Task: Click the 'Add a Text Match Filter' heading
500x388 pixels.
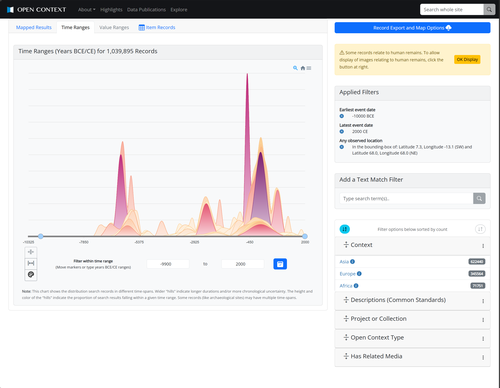Action: tap(371, 180)
